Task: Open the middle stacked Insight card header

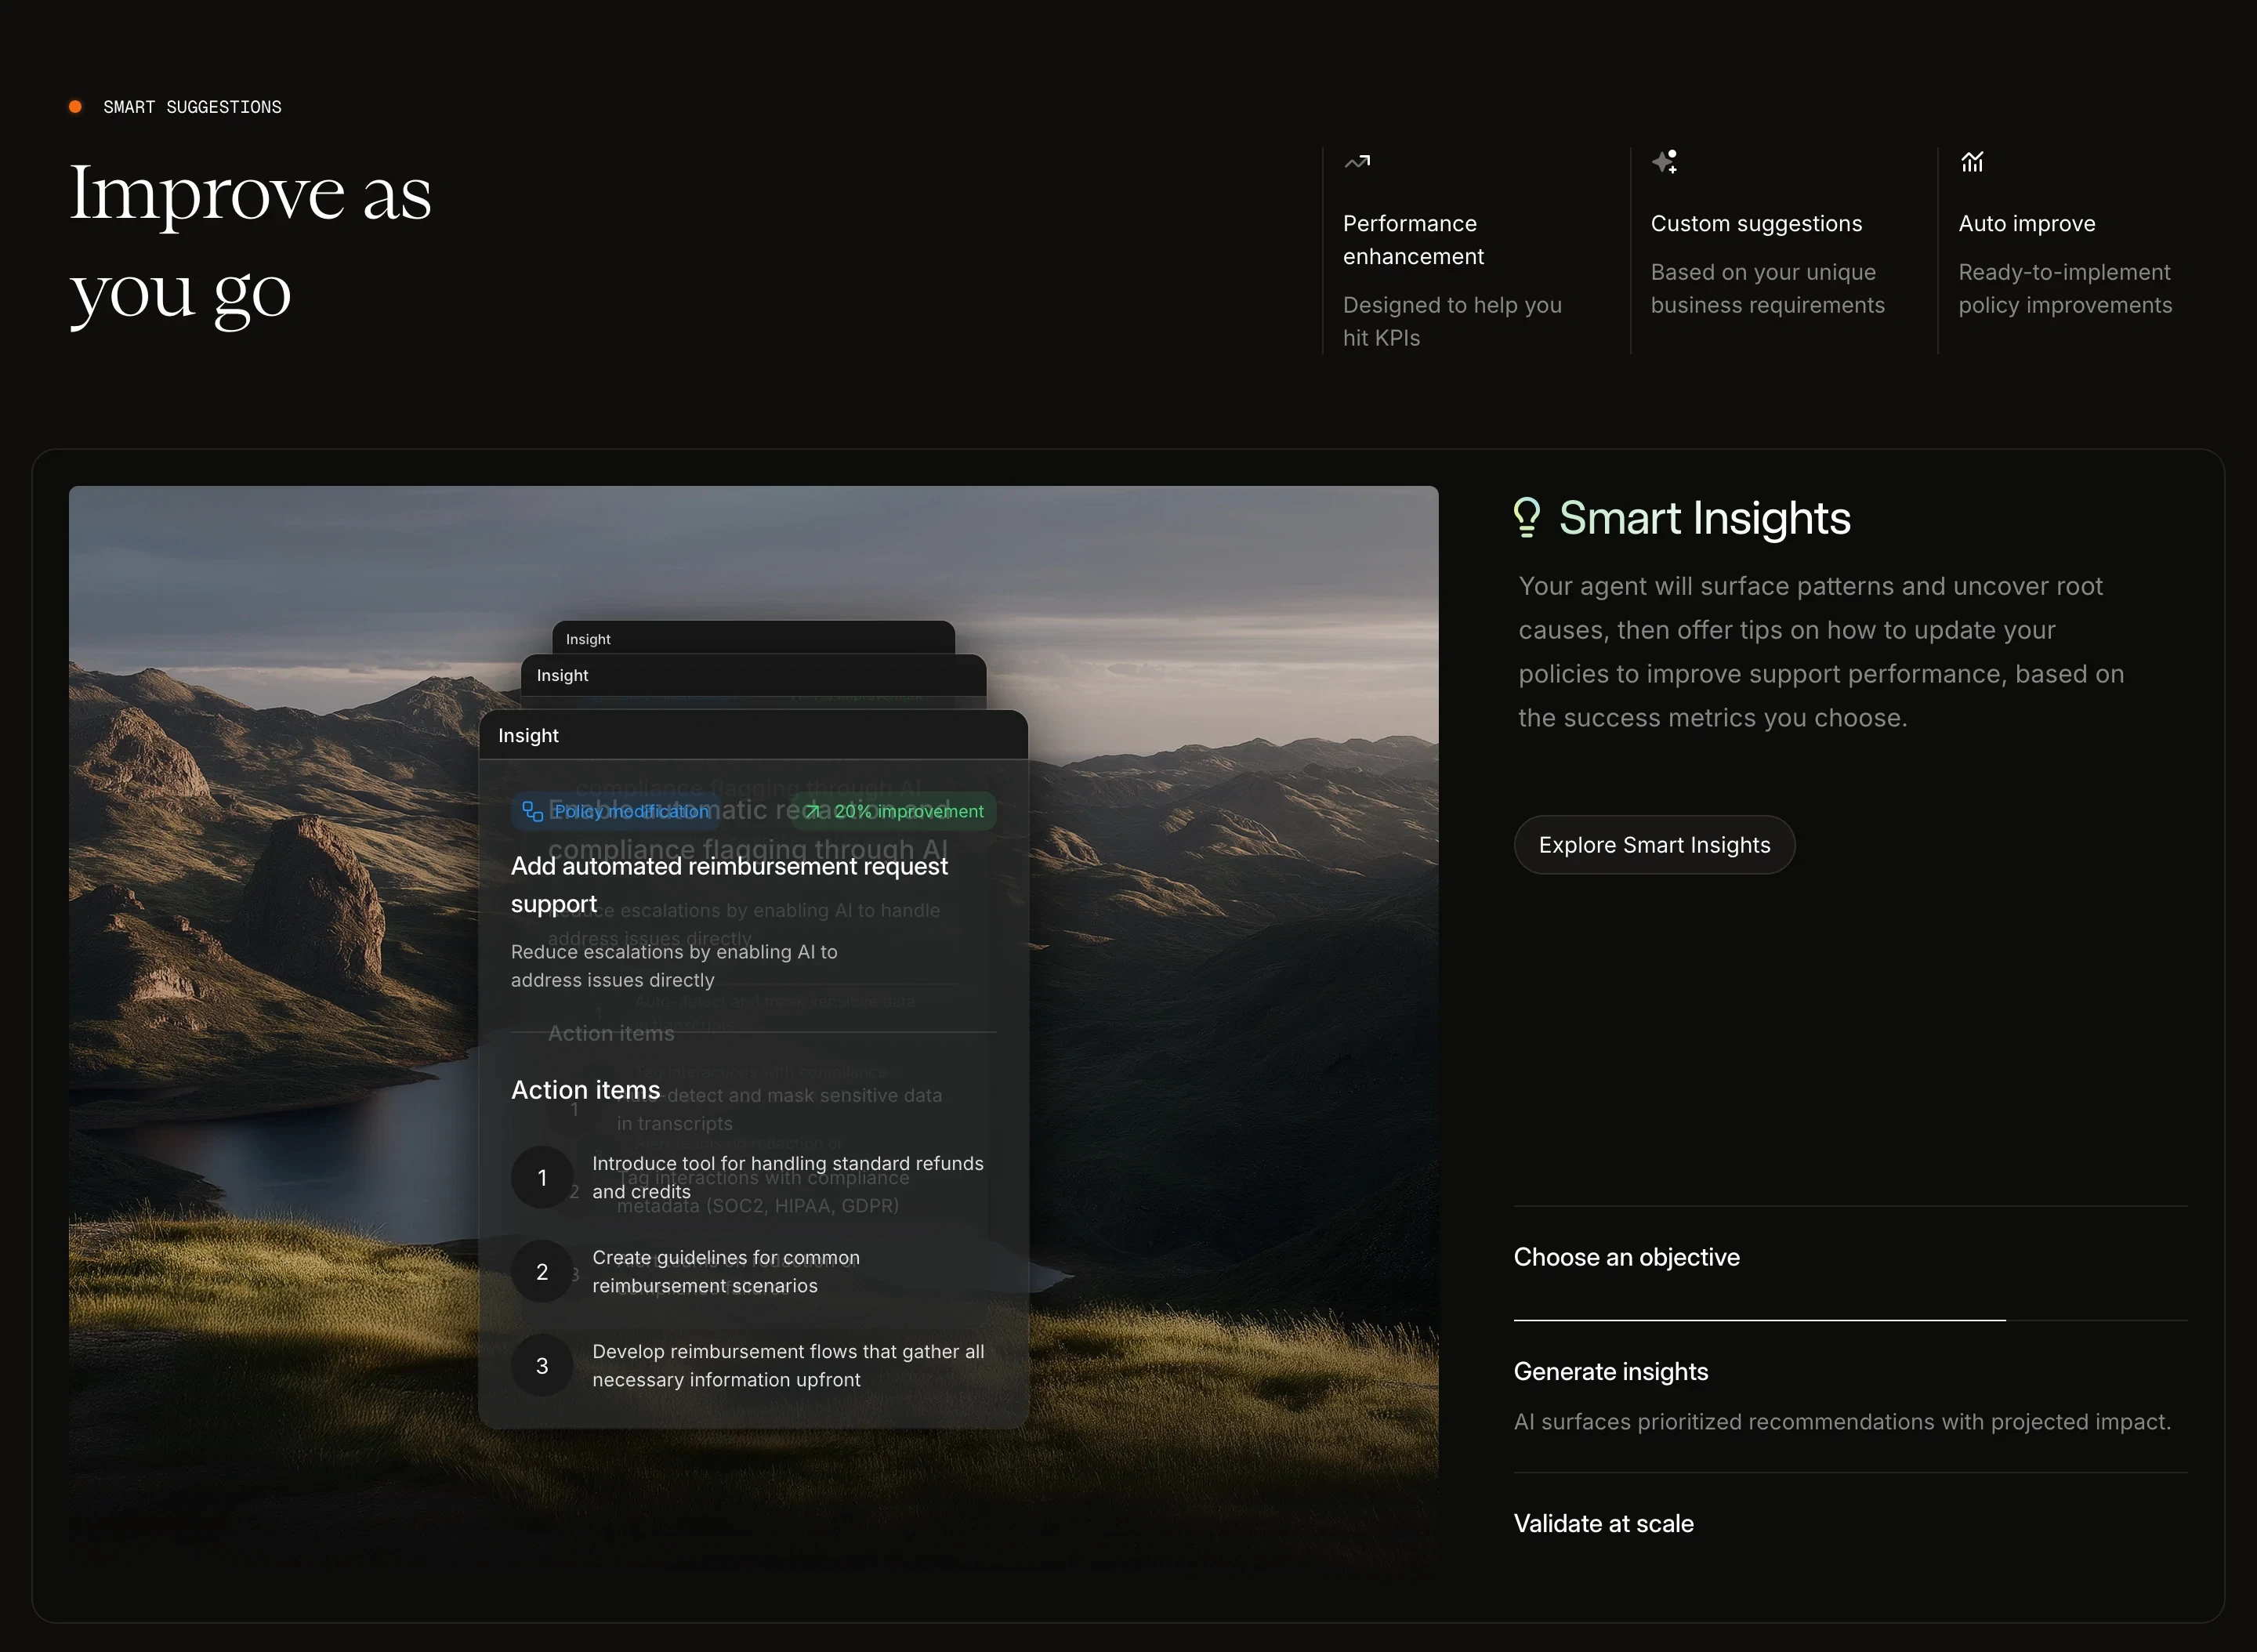Action: pos(753,676)
